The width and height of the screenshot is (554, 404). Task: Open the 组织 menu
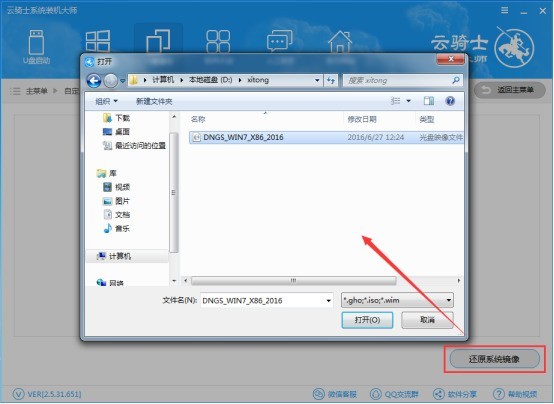106,101
